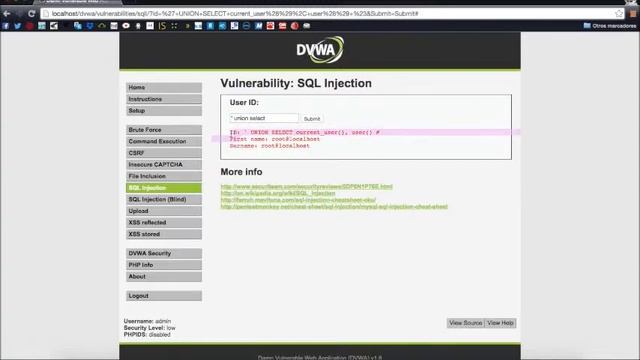Click the 'Username: admin' status text
640x360 pixels.
(147, 321)
